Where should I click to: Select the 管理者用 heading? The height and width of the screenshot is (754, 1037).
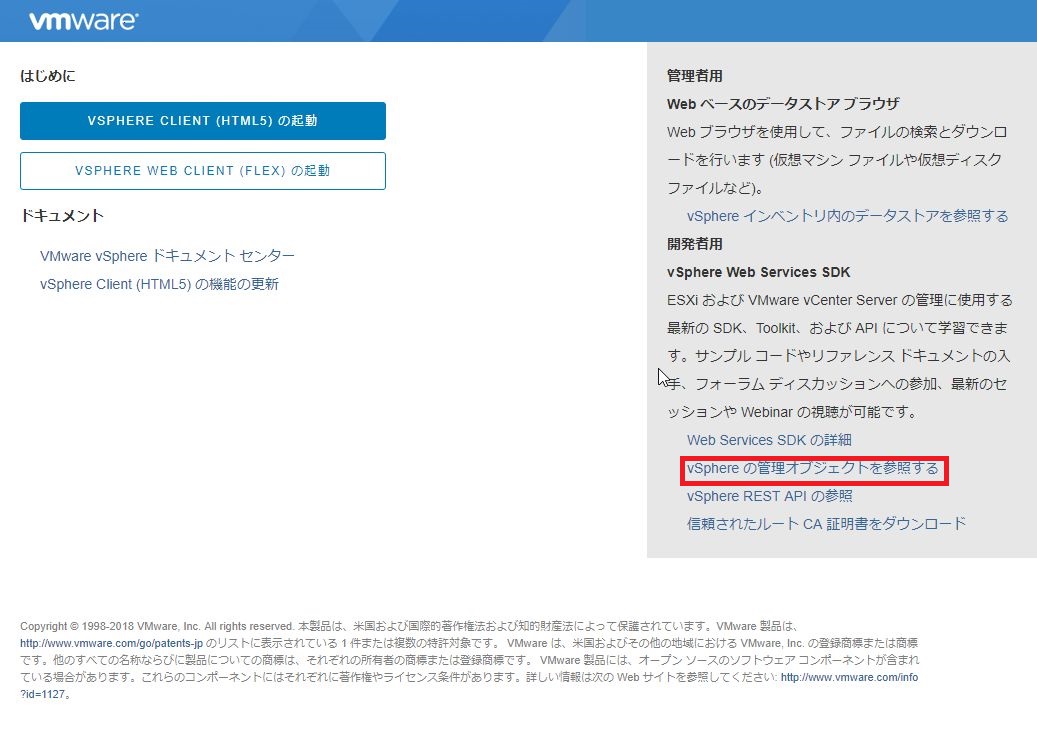tap(694, 76)
